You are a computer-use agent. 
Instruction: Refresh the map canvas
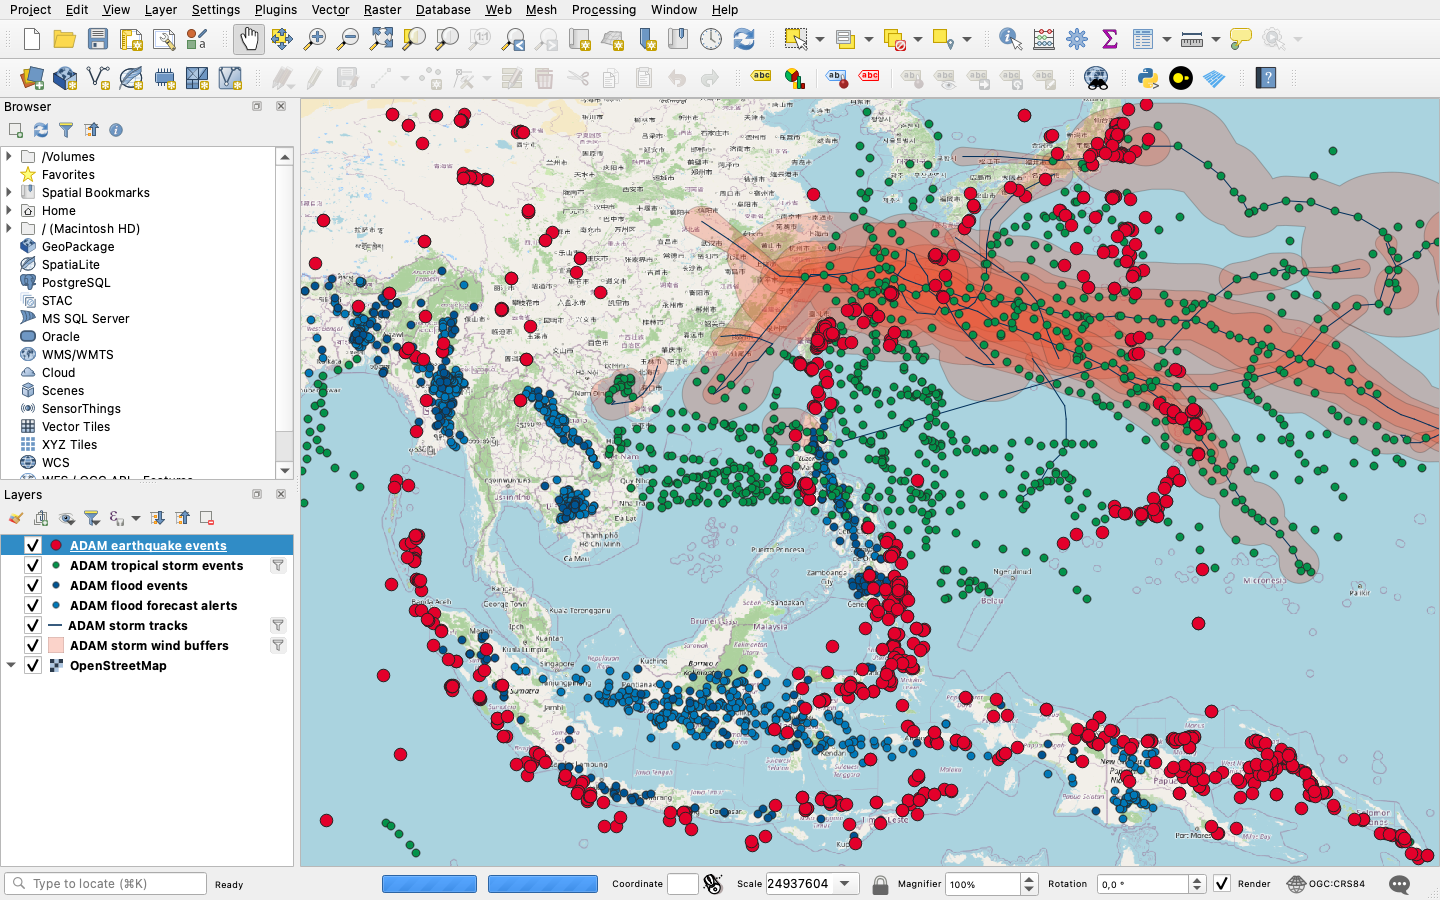[744, 39]
